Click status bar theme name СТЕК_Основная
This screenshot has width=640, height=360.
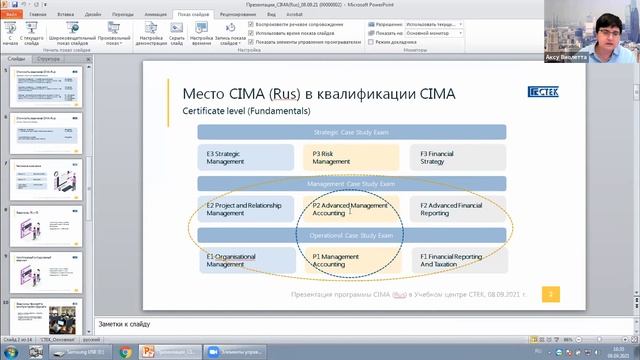58,340
